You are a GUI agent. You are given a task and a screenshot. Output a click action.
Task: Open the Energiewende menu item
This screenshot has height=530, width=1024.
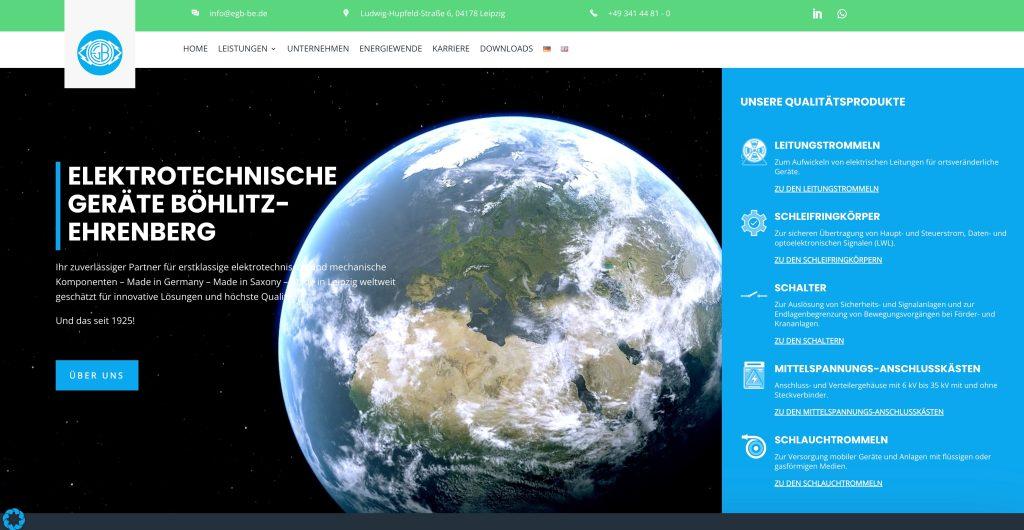[x=390, y=49]
